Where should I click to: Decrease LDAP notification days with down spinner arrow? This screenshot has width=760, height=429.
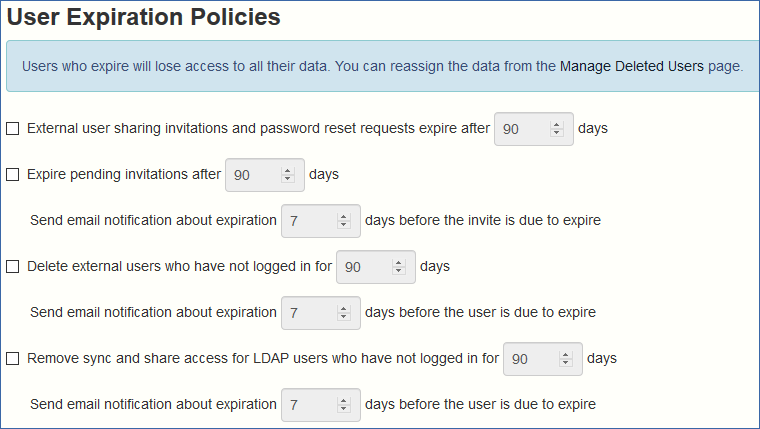tap(344, 409)
